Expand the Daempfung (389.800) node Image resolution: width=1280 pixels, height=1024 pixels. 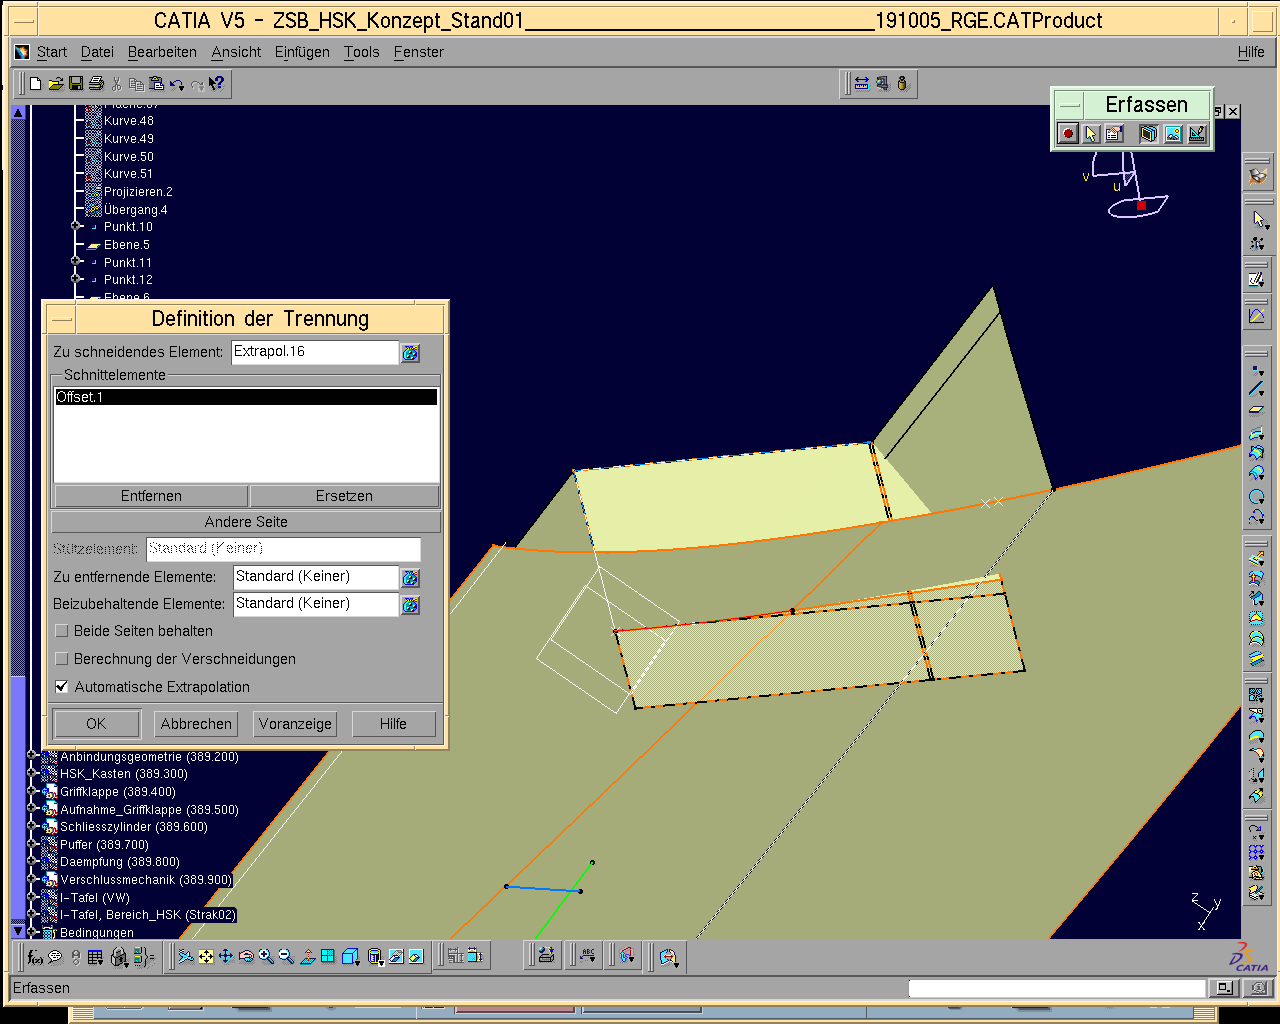[32, 862]
